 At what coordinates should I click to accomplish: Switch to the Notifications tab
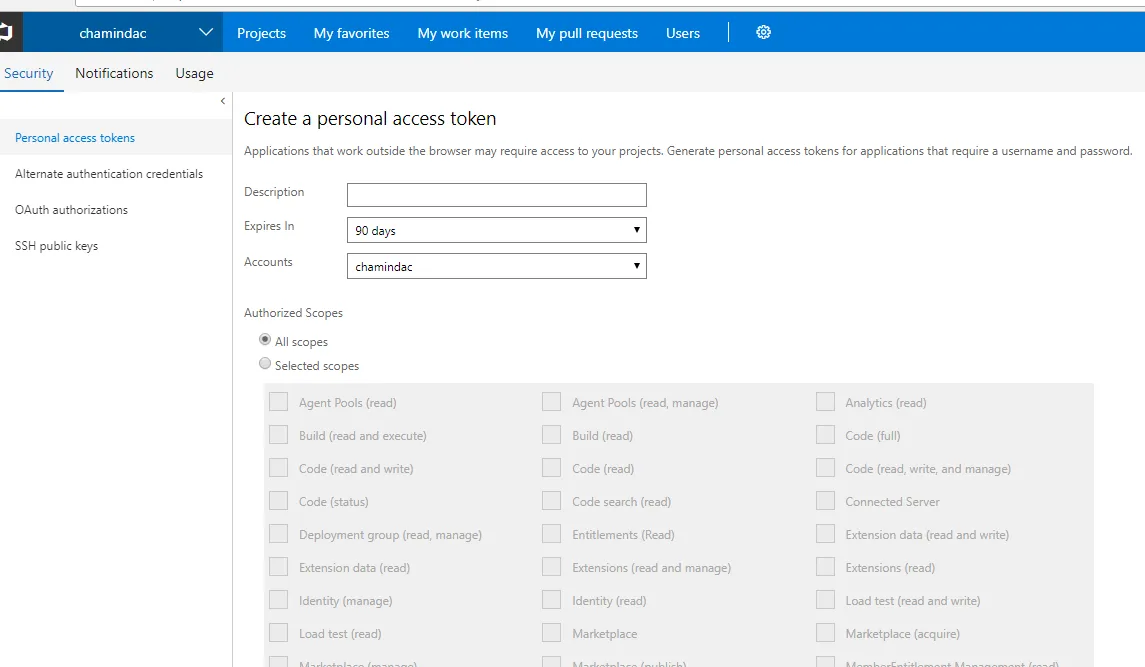(x=114, y=73)
